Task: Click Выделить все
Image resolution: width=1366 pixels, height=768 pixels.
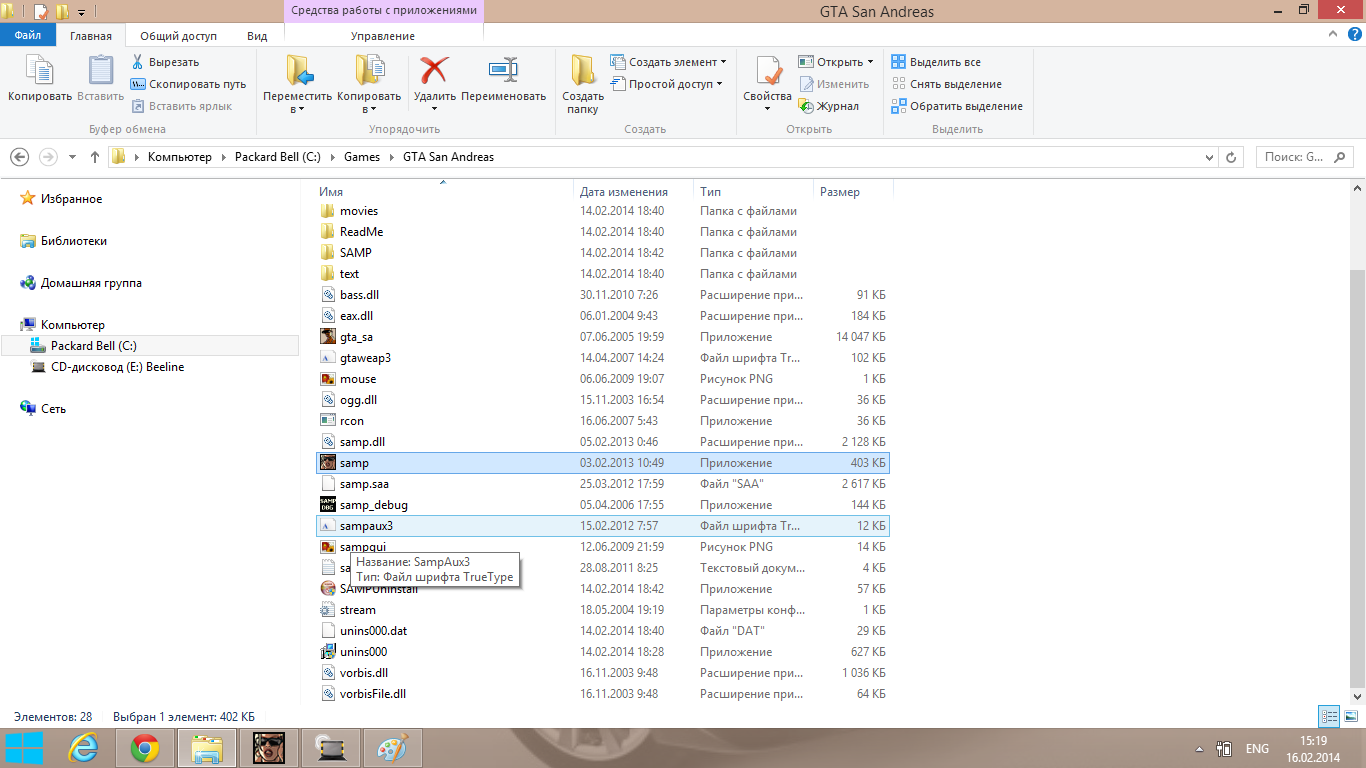Action: [x=936, y=62]
